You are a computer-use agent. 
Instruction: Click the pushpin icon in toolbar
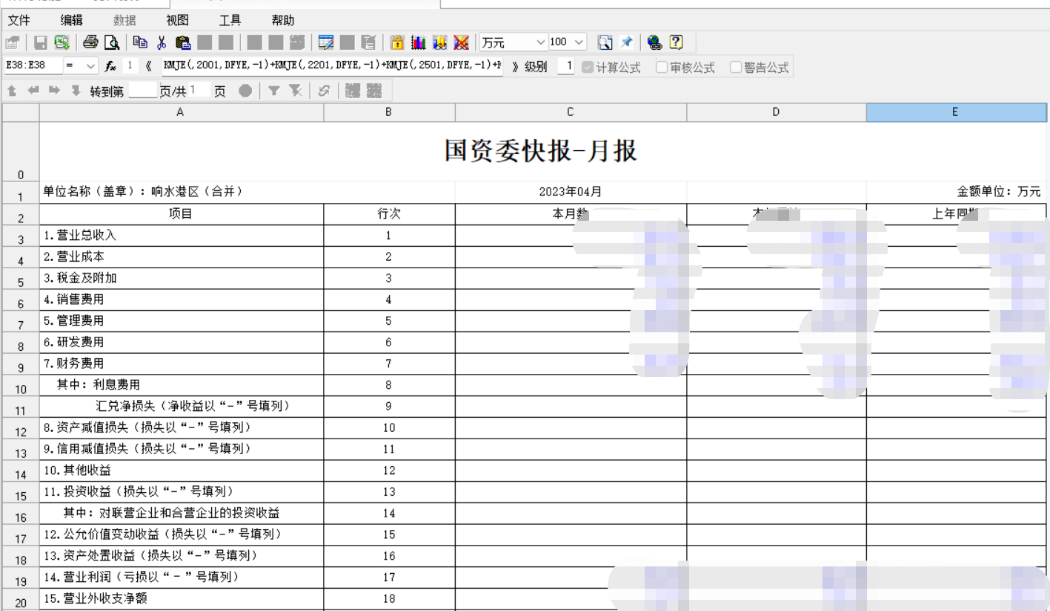[x=627, y=43]
